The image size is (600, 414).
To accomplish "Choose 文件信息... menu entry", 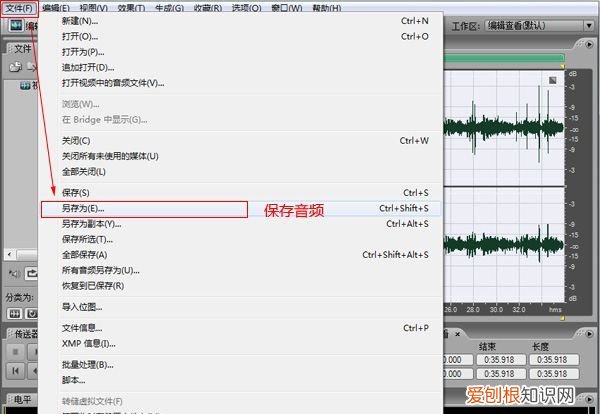I will pos(241,328).
